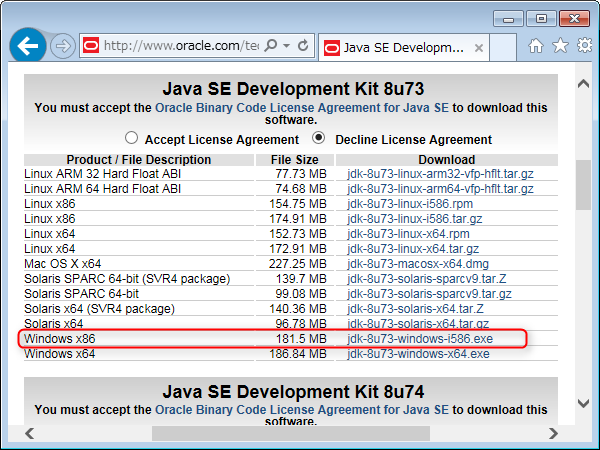The image size is (600, 450).
Task: Click the Product / File Description header
Action: tap(139, 160)
